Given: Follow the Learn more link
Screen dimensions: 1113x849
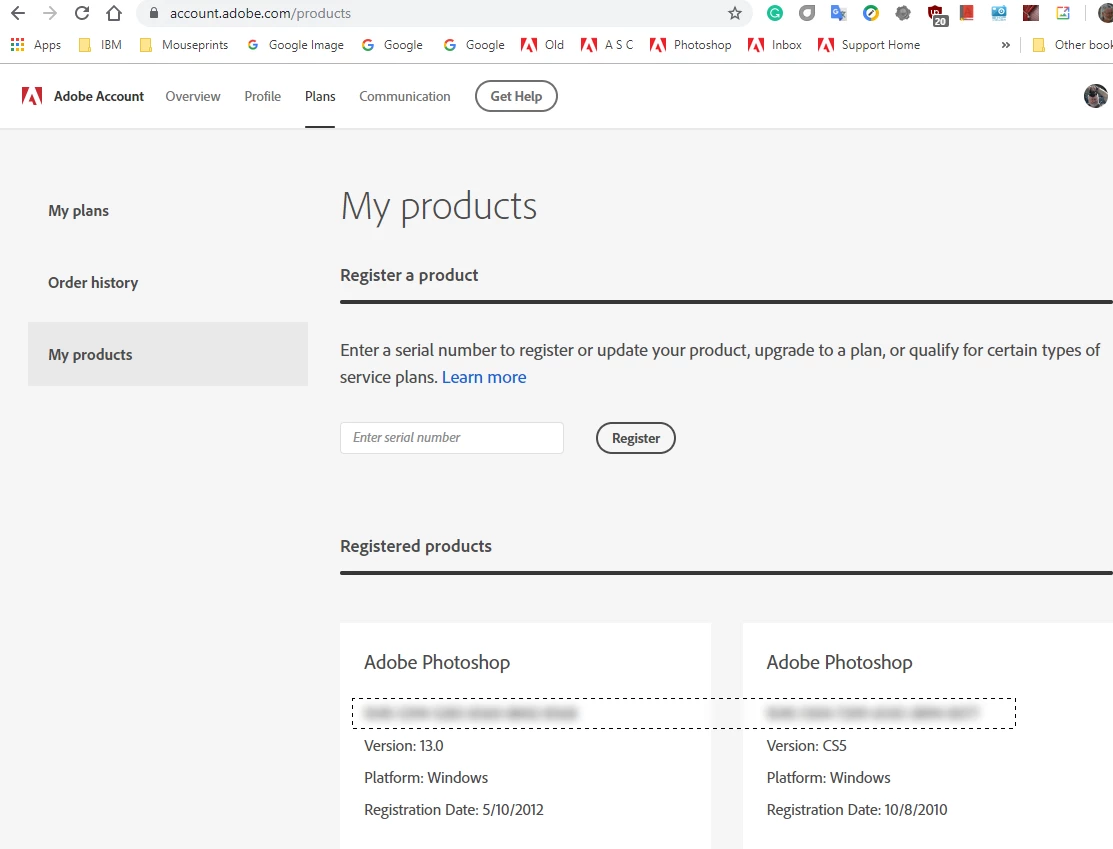Looking at the screenshot, I should (484, 377).
